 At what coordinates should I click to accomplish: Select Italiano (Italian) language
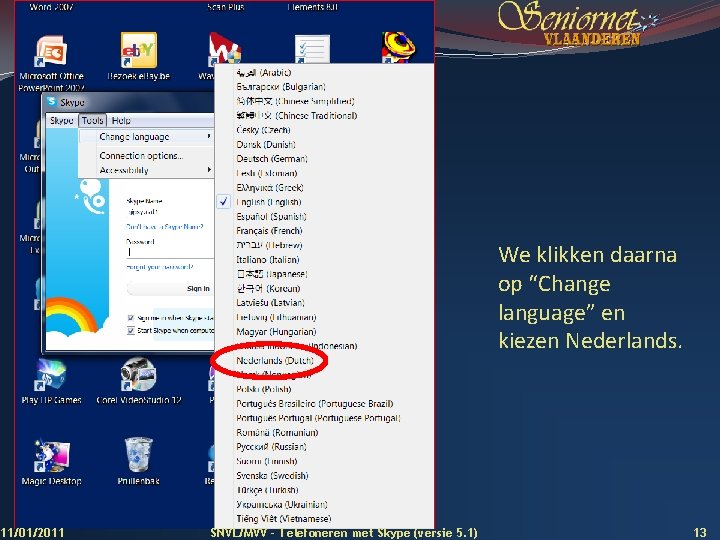[268, 259]
